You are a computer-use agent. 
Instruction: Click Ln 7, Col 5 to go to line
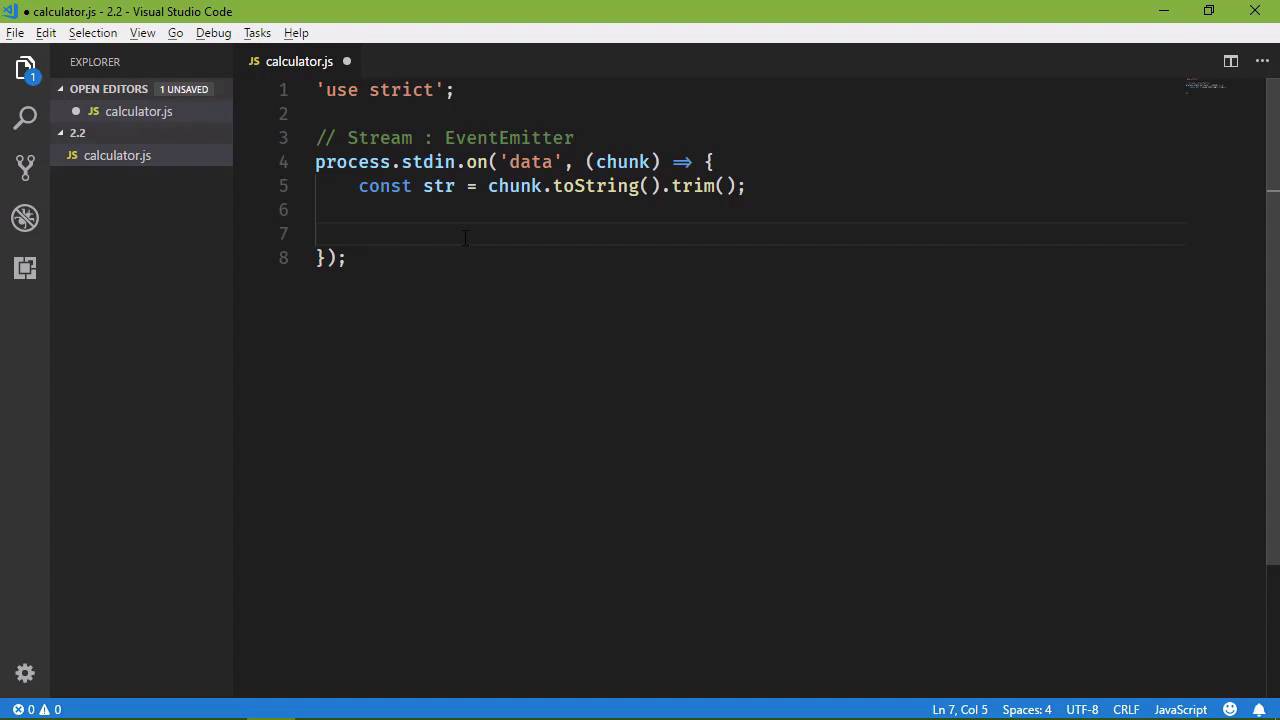[960, 710]
